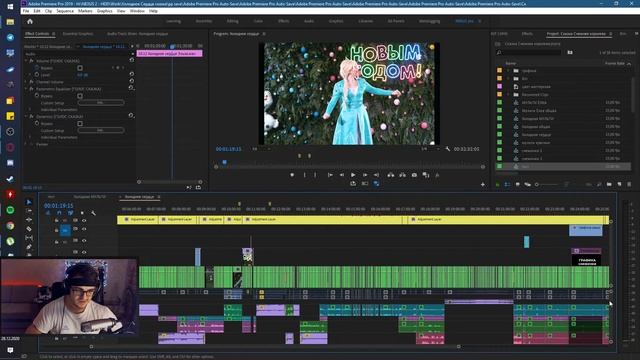Image resolution: width=640 pixels, height=360 pixels.
Task: Step back one frame
Action: (342, 175)
